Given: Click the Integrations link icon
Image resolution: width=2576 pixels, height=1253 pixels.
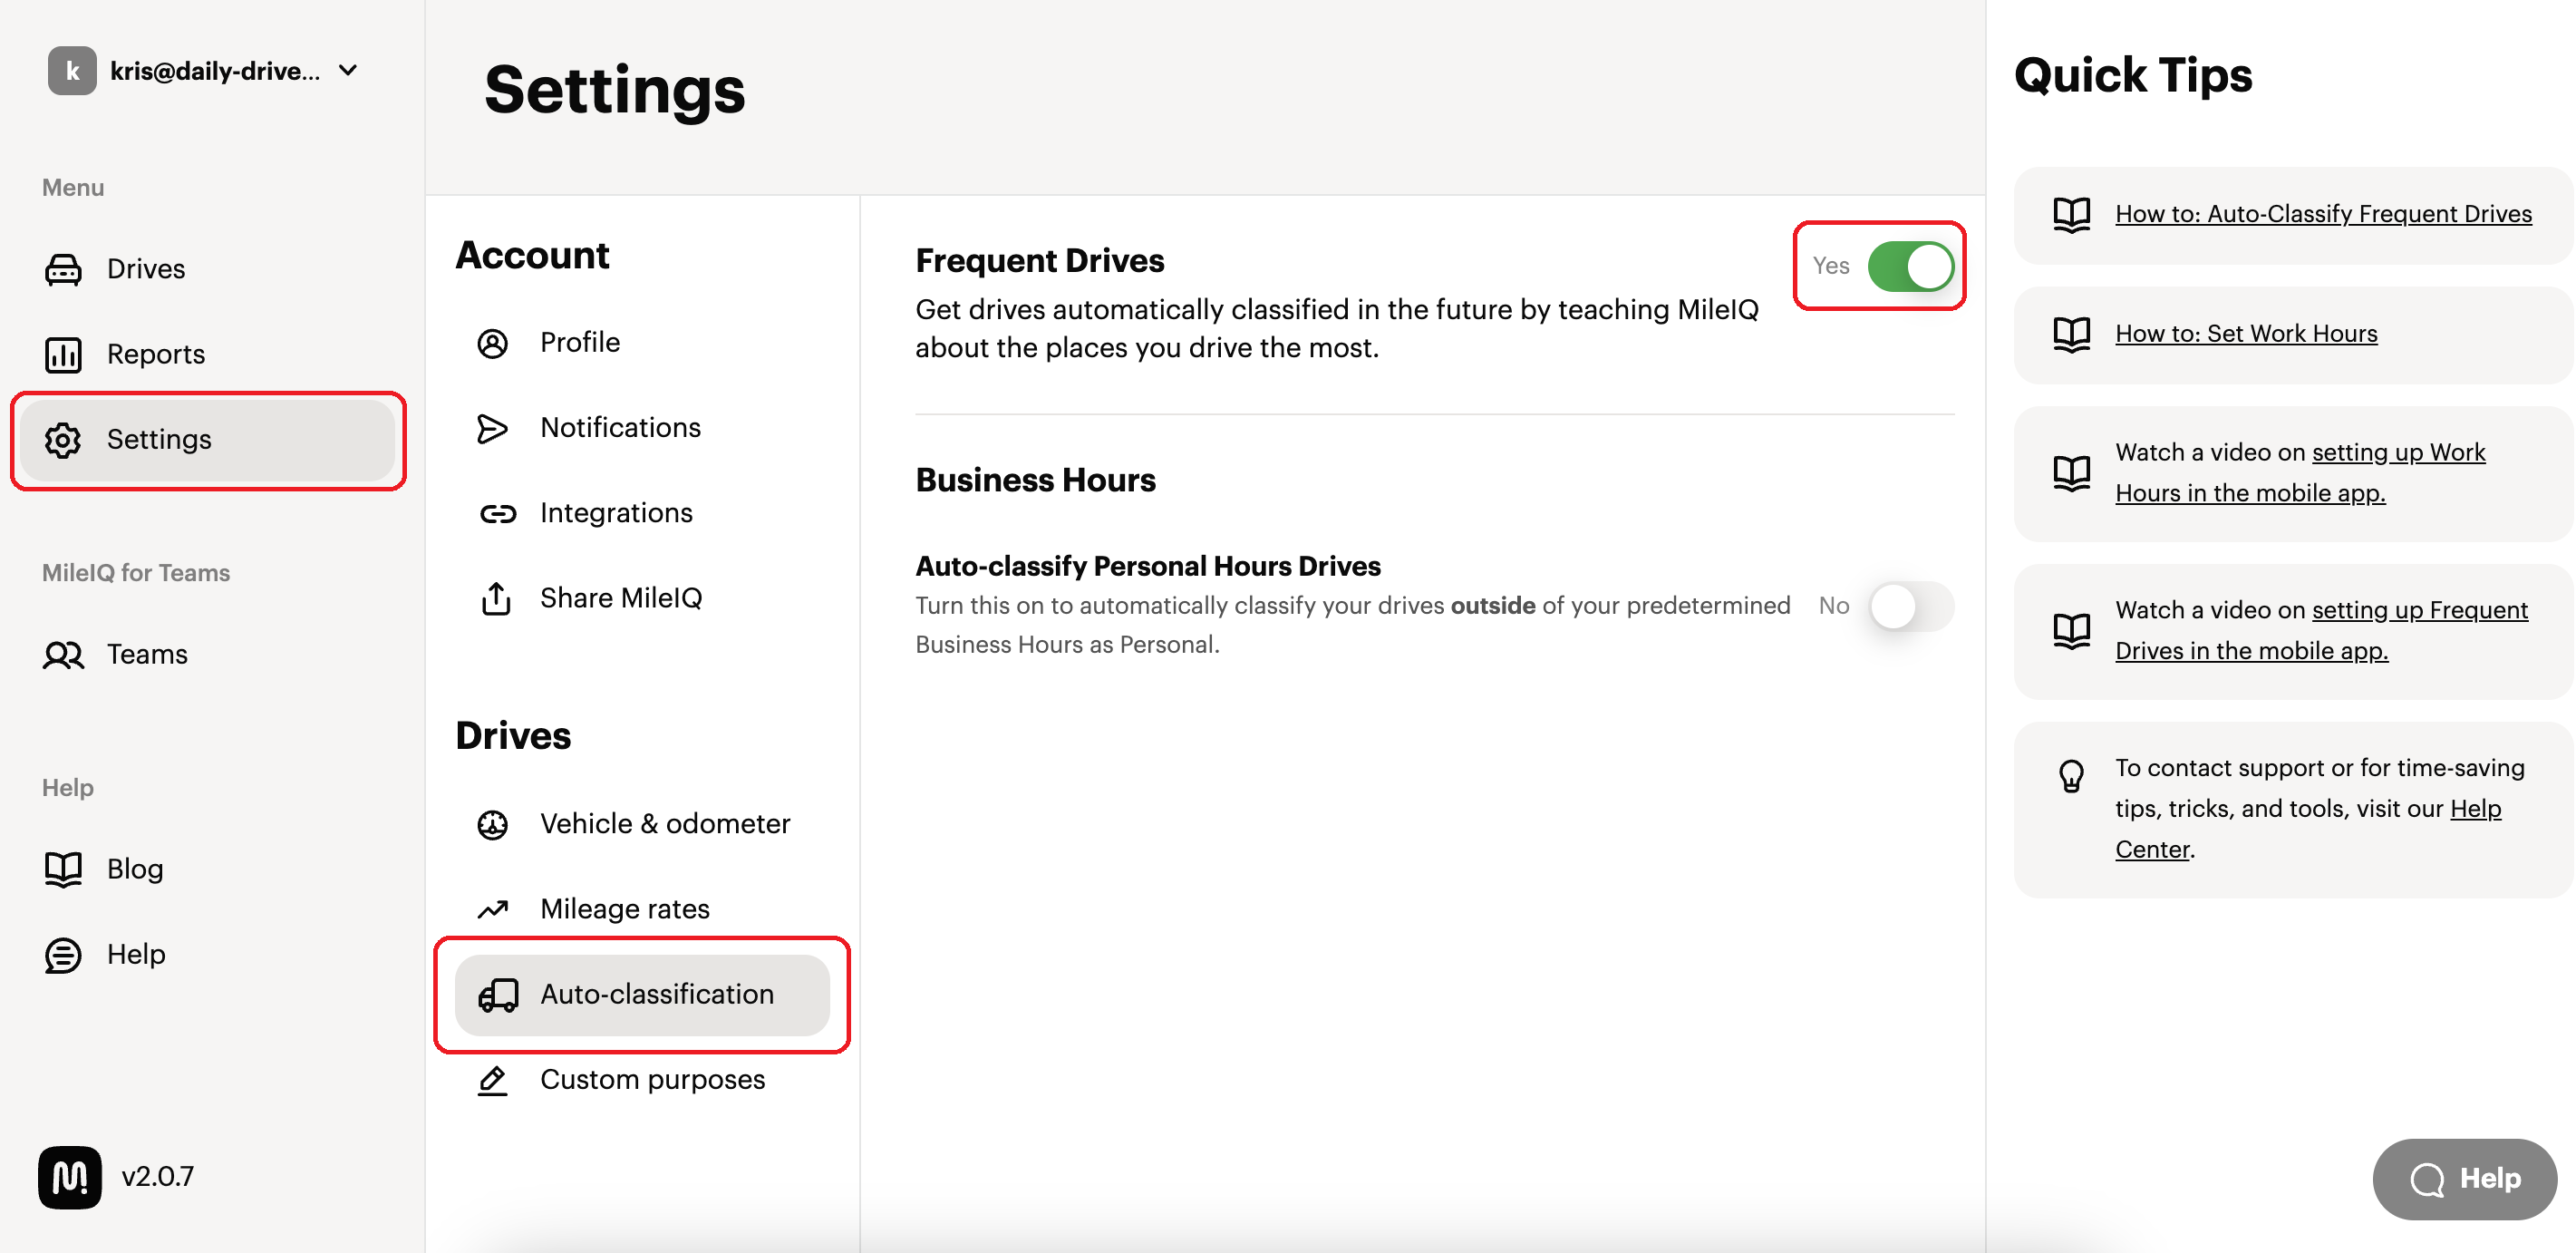Looking at the screenshot, I should [497, 513].
